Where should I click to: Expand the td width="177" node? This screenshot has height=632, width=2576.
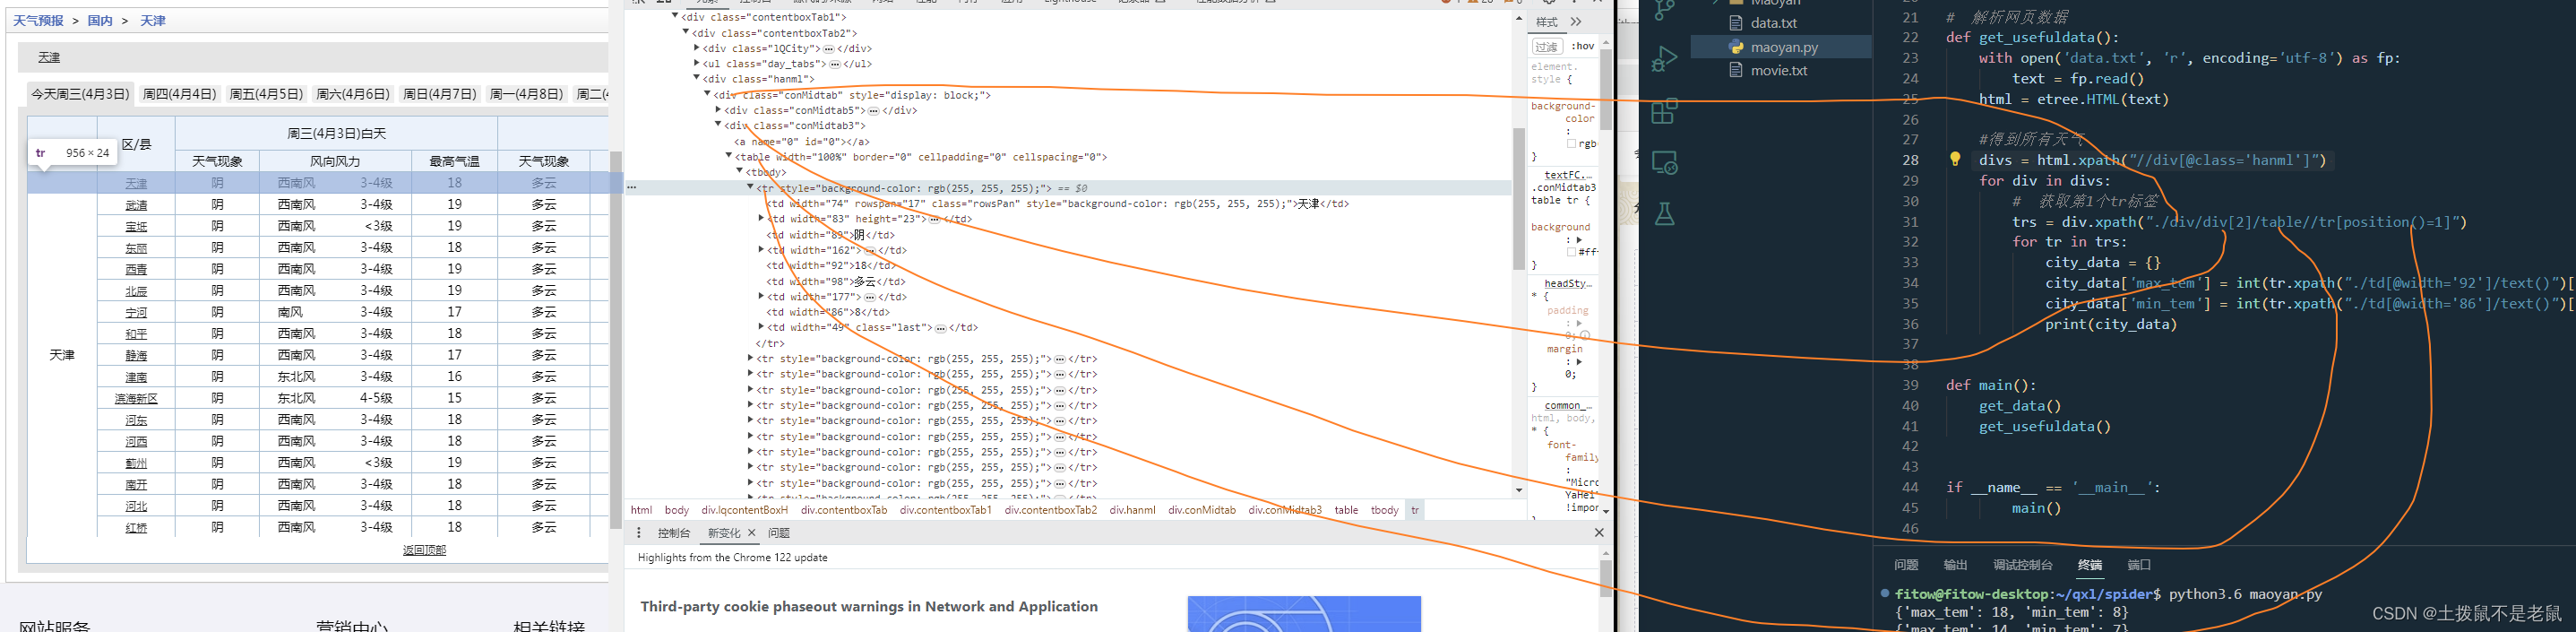(x=761, y=297)
